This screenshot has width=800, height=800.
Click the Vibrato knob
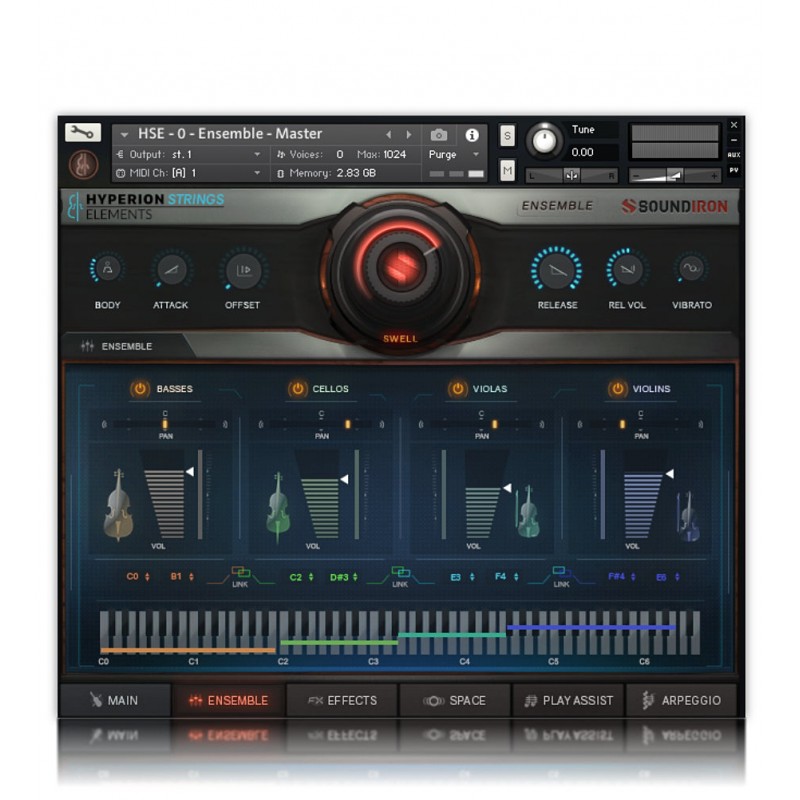[691, 268]
